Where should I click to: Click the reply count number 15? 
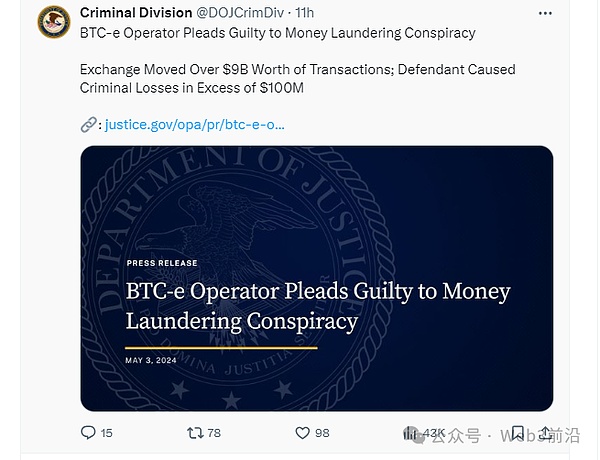(x=107, y=433)
